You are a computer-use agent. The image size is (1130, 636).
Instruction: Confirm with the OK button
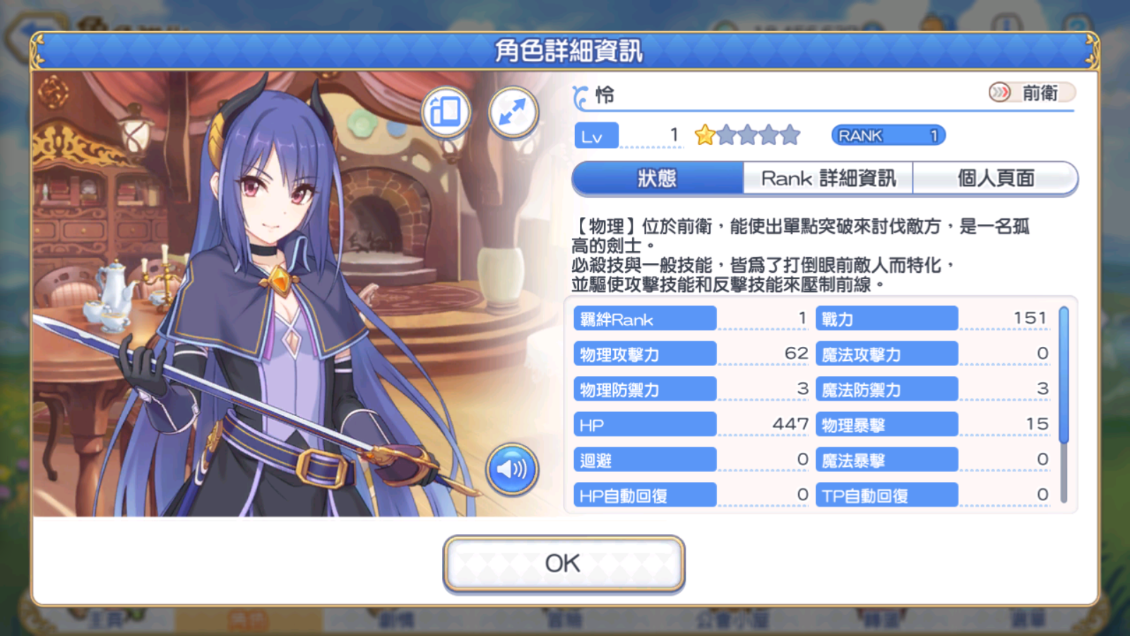pos(564,563)
